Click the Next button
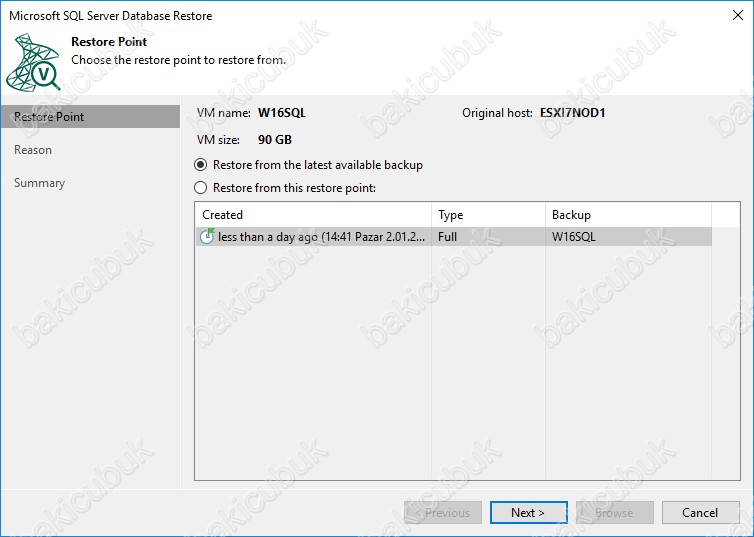Image resolution: width=754 pixels, height=537 pixels. (528, 512)
